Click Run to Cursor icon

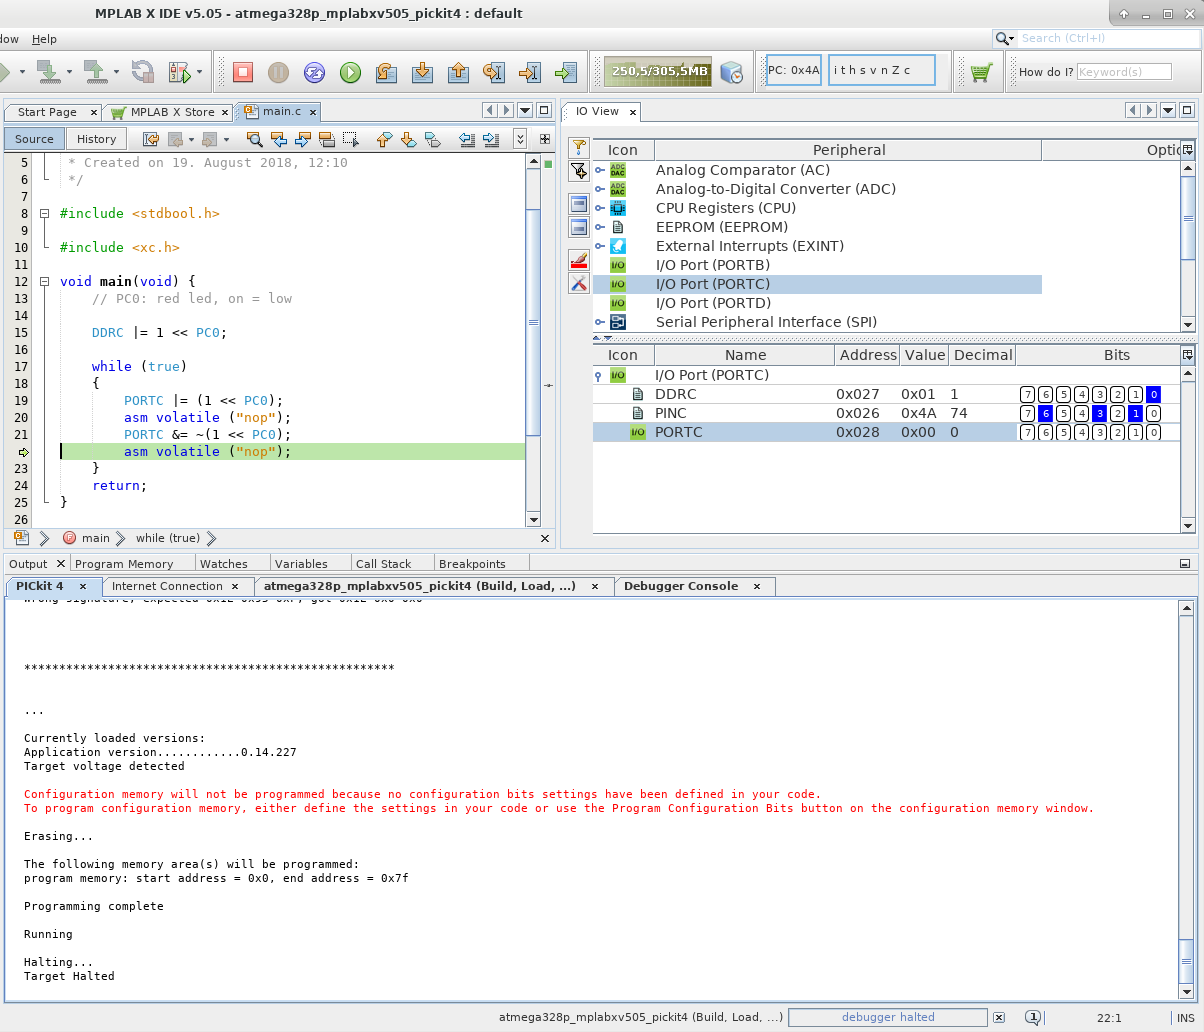click(x=494, y=72)
